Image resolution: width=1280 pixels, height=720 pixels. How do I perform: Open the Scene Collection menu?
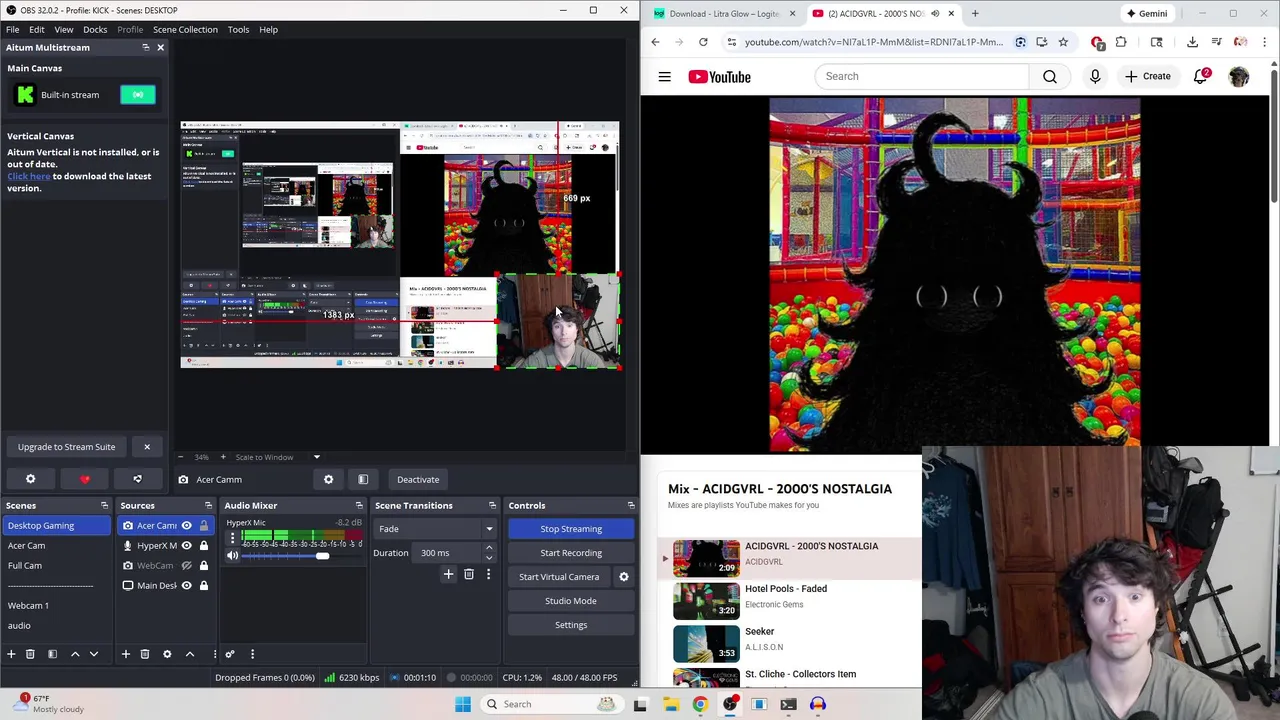pos(185,29)
